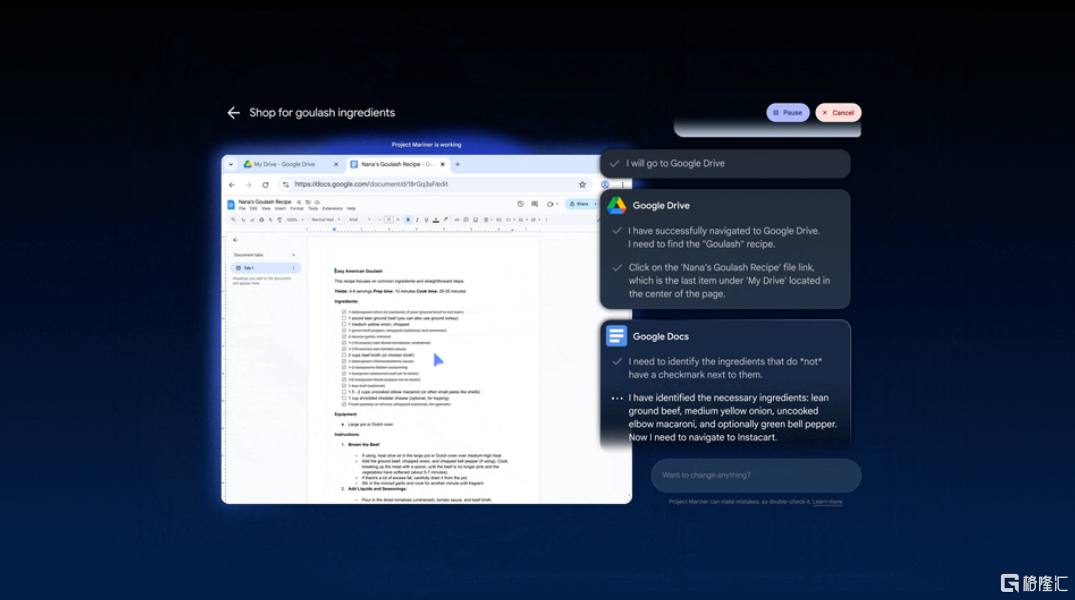
Task: Toggle bold formatting
Action: (x=408, y=220)
